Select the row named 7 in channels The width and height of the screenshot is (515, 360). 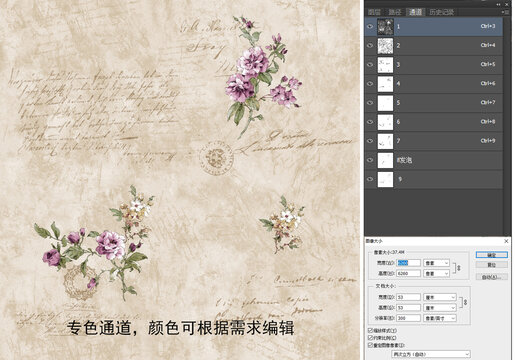[434, 141]
